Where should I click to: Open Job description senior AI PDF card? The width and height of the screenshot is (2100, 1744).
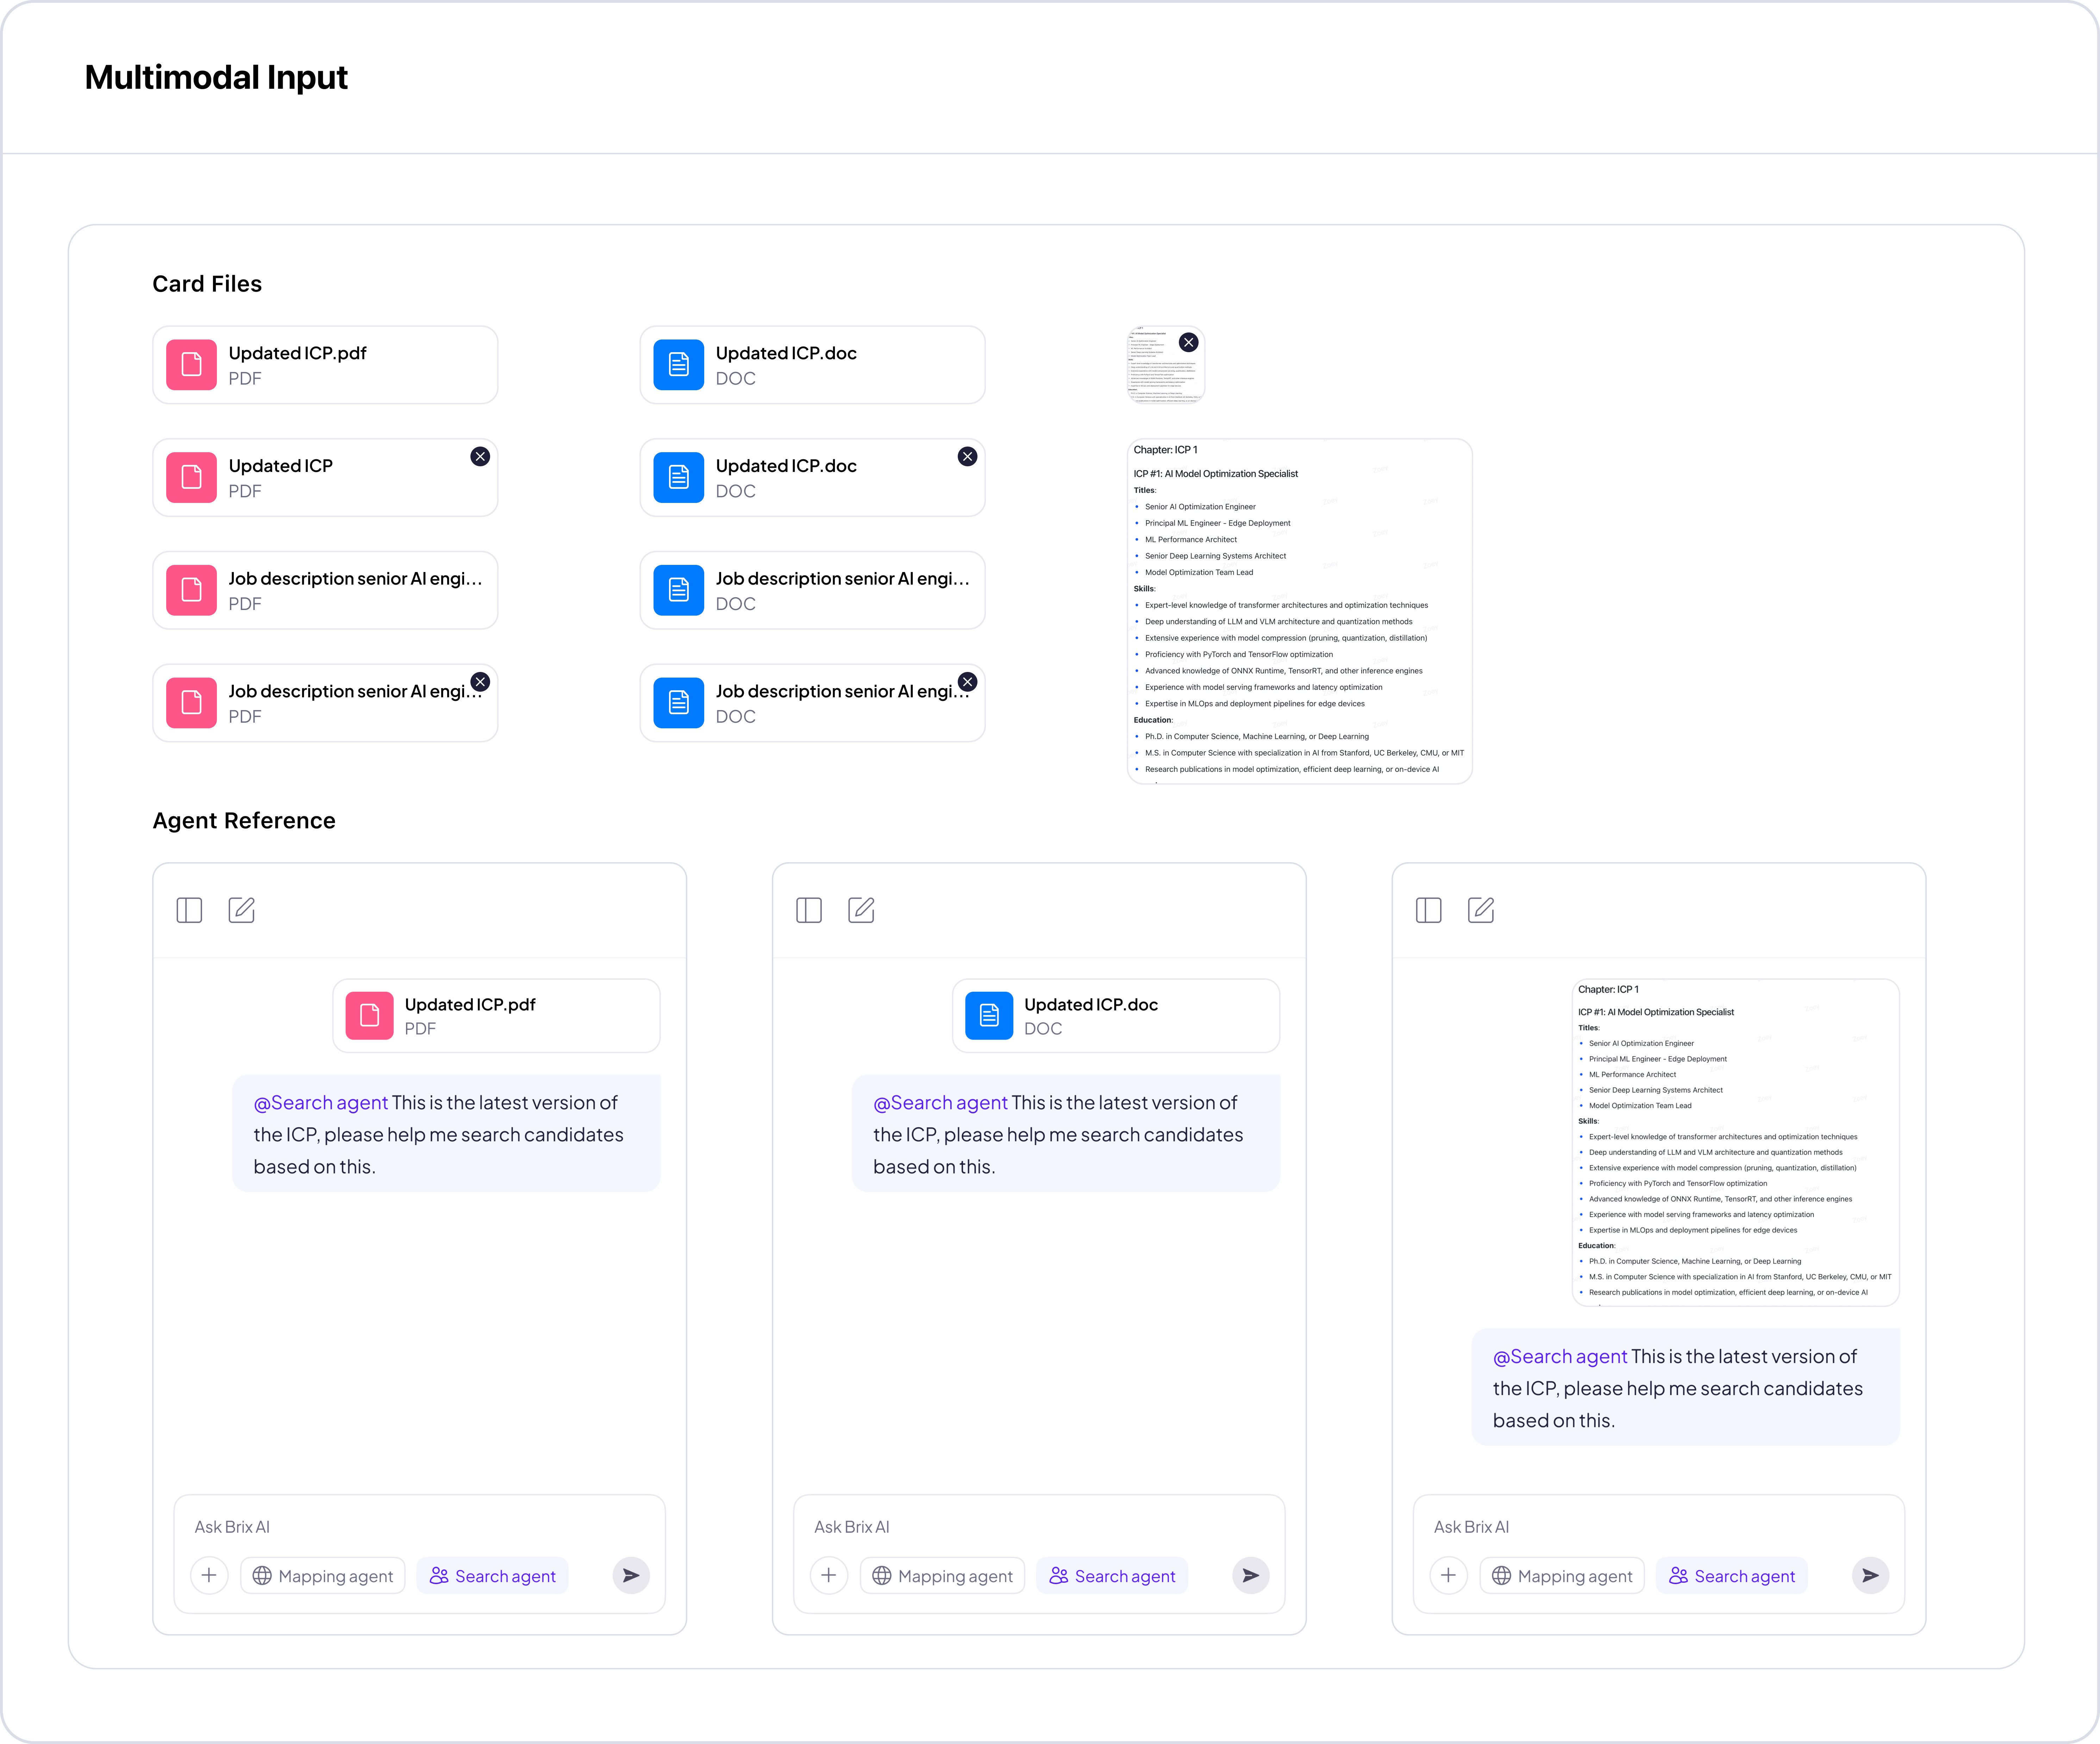(325, 590)
